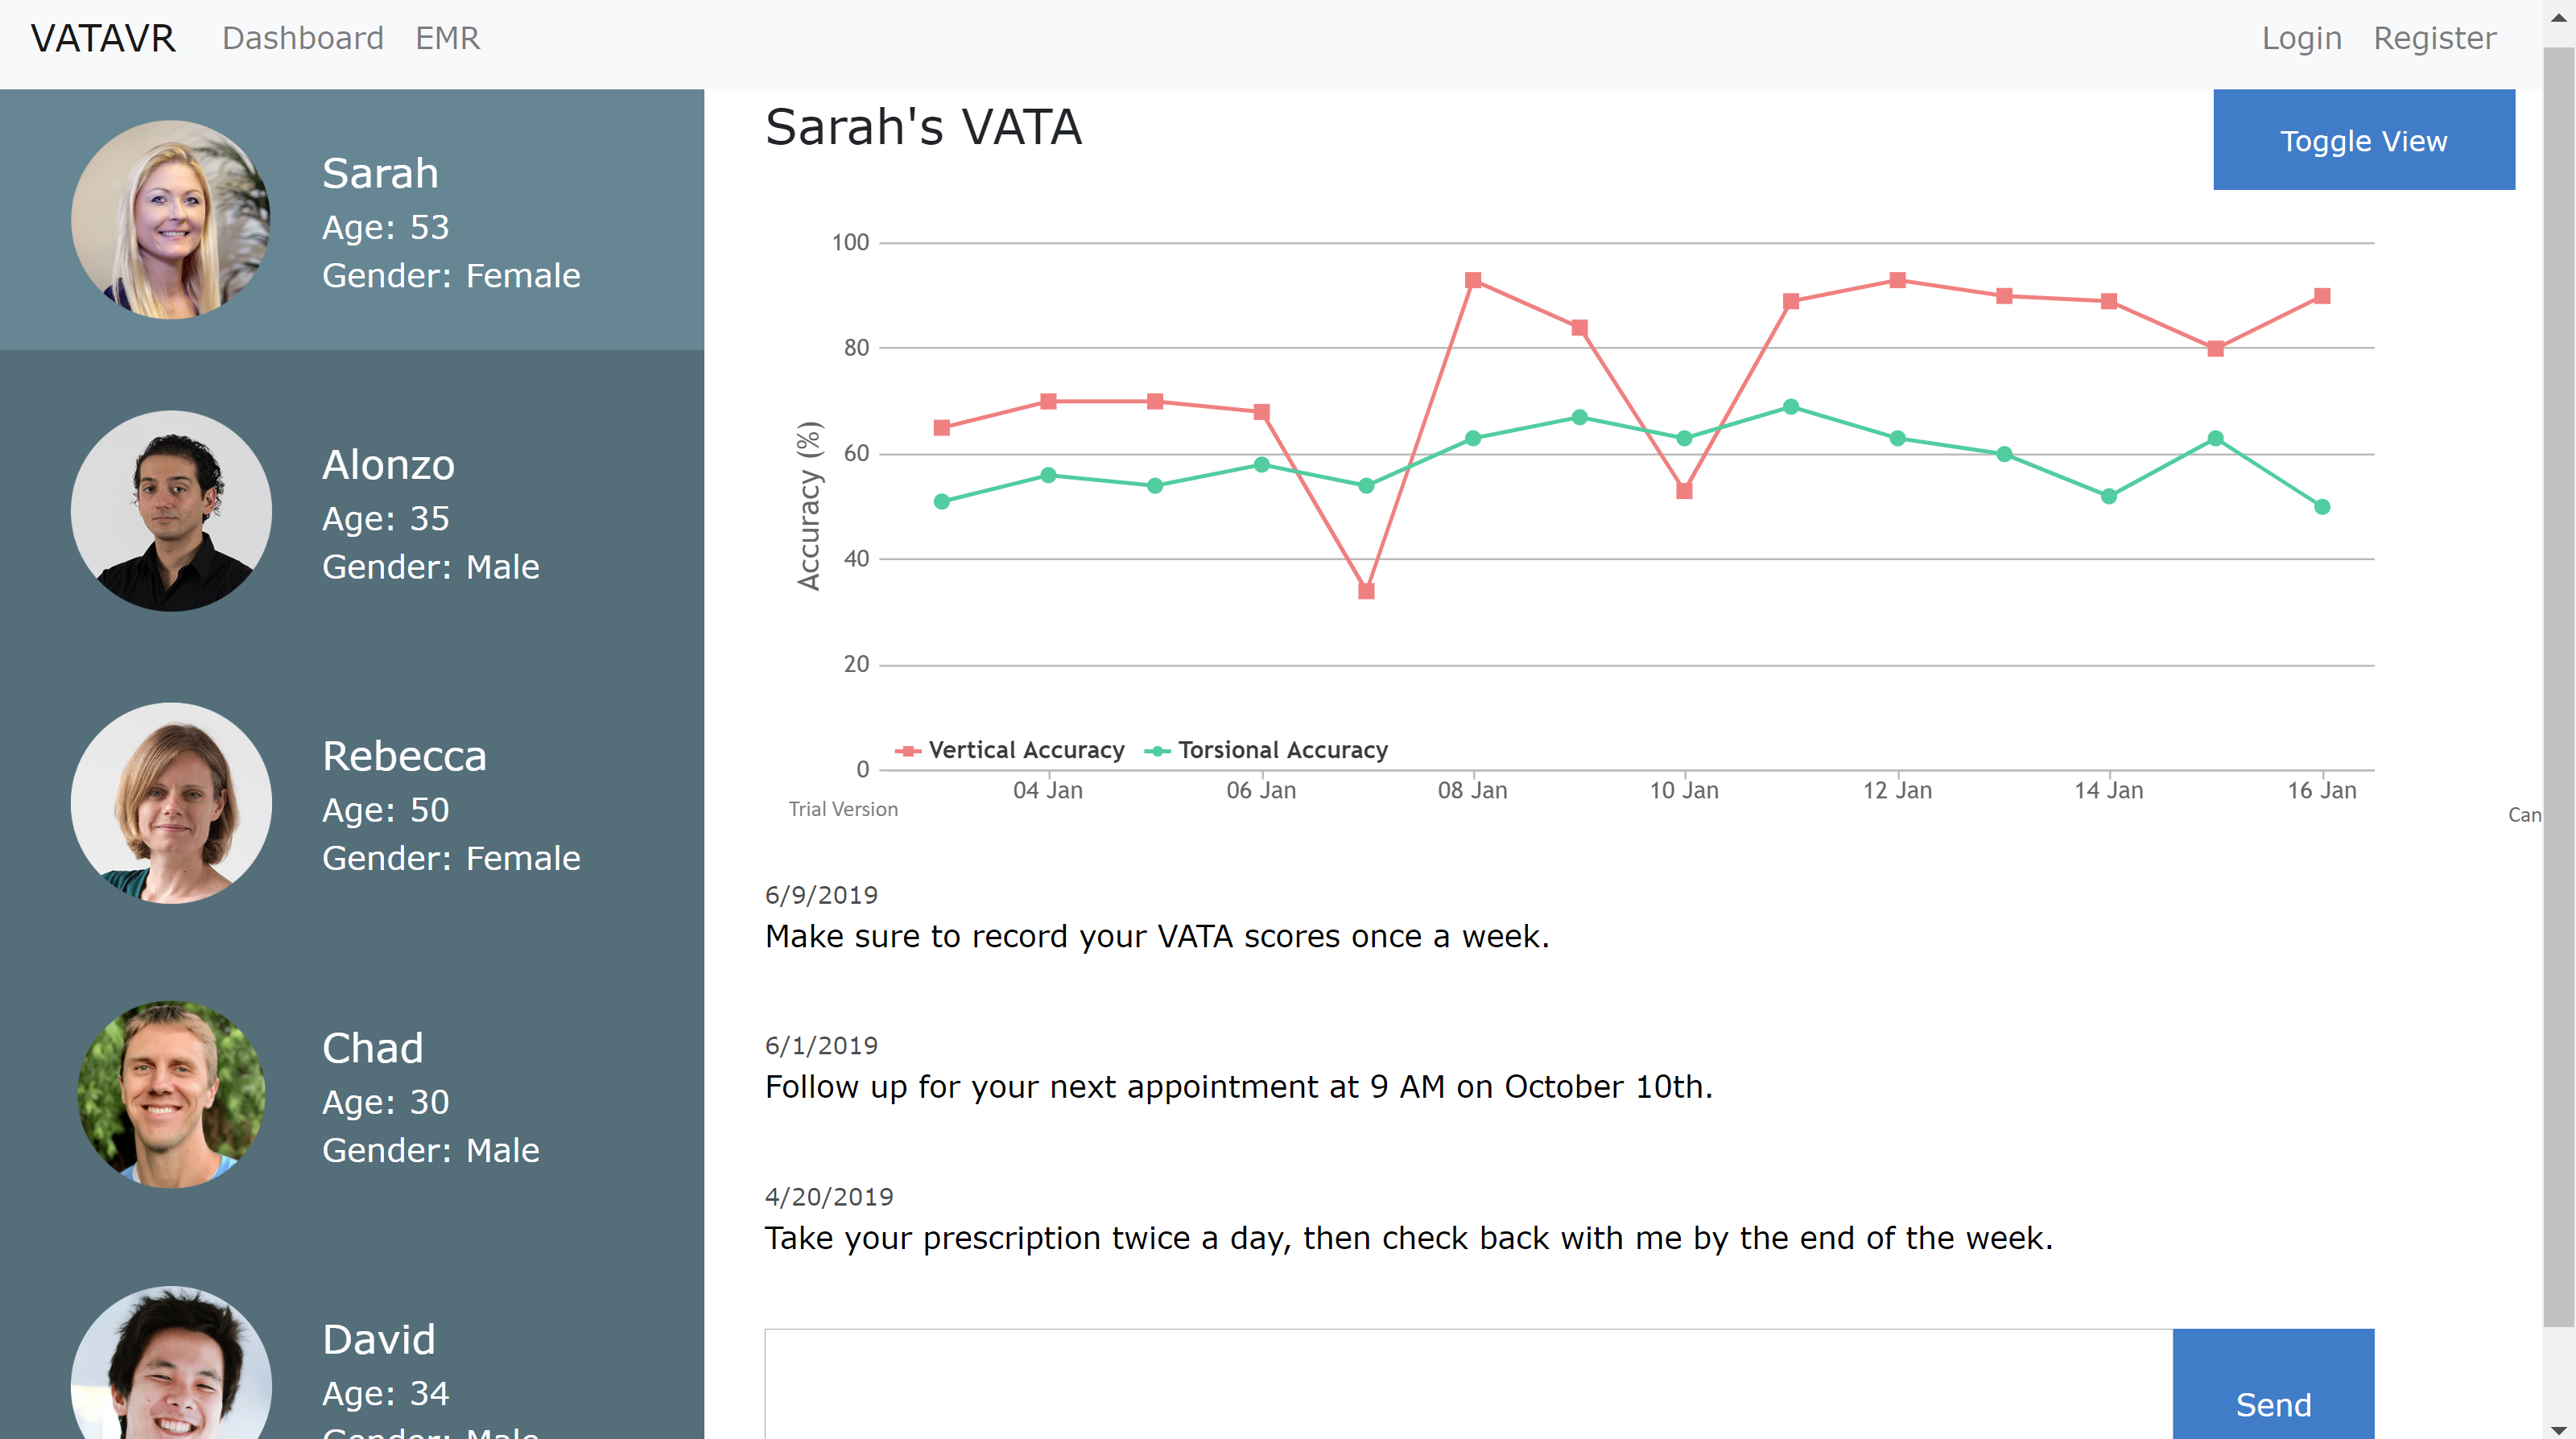Click the scrollbar up arrow
2576x1439 pixels.
(x=2558, y=16)
